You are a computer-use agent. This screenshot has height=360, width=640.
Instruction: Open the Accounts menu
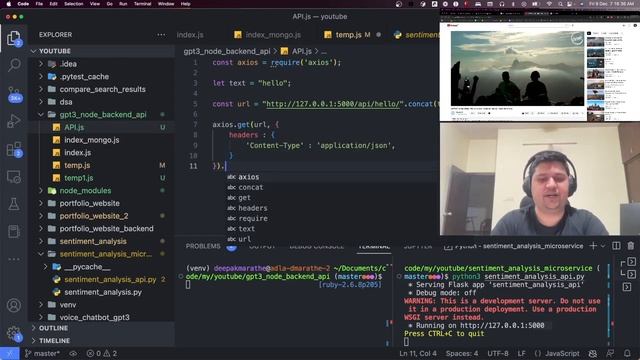(x=14, y=305)
